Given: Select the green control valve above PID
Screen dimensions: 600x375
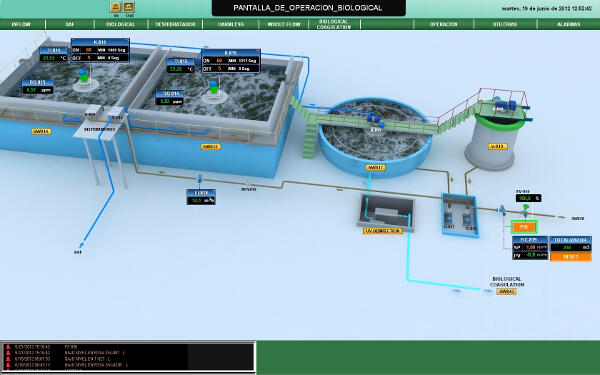Looking at the screenshot, I should point(526,210).
